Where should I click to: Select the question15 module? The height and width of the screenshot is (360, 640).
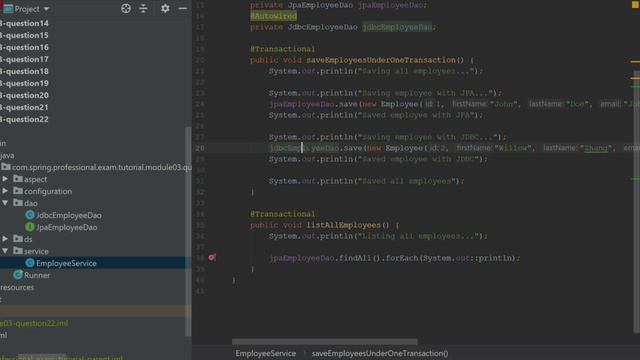pyautogui.click(x=24, y=35)
